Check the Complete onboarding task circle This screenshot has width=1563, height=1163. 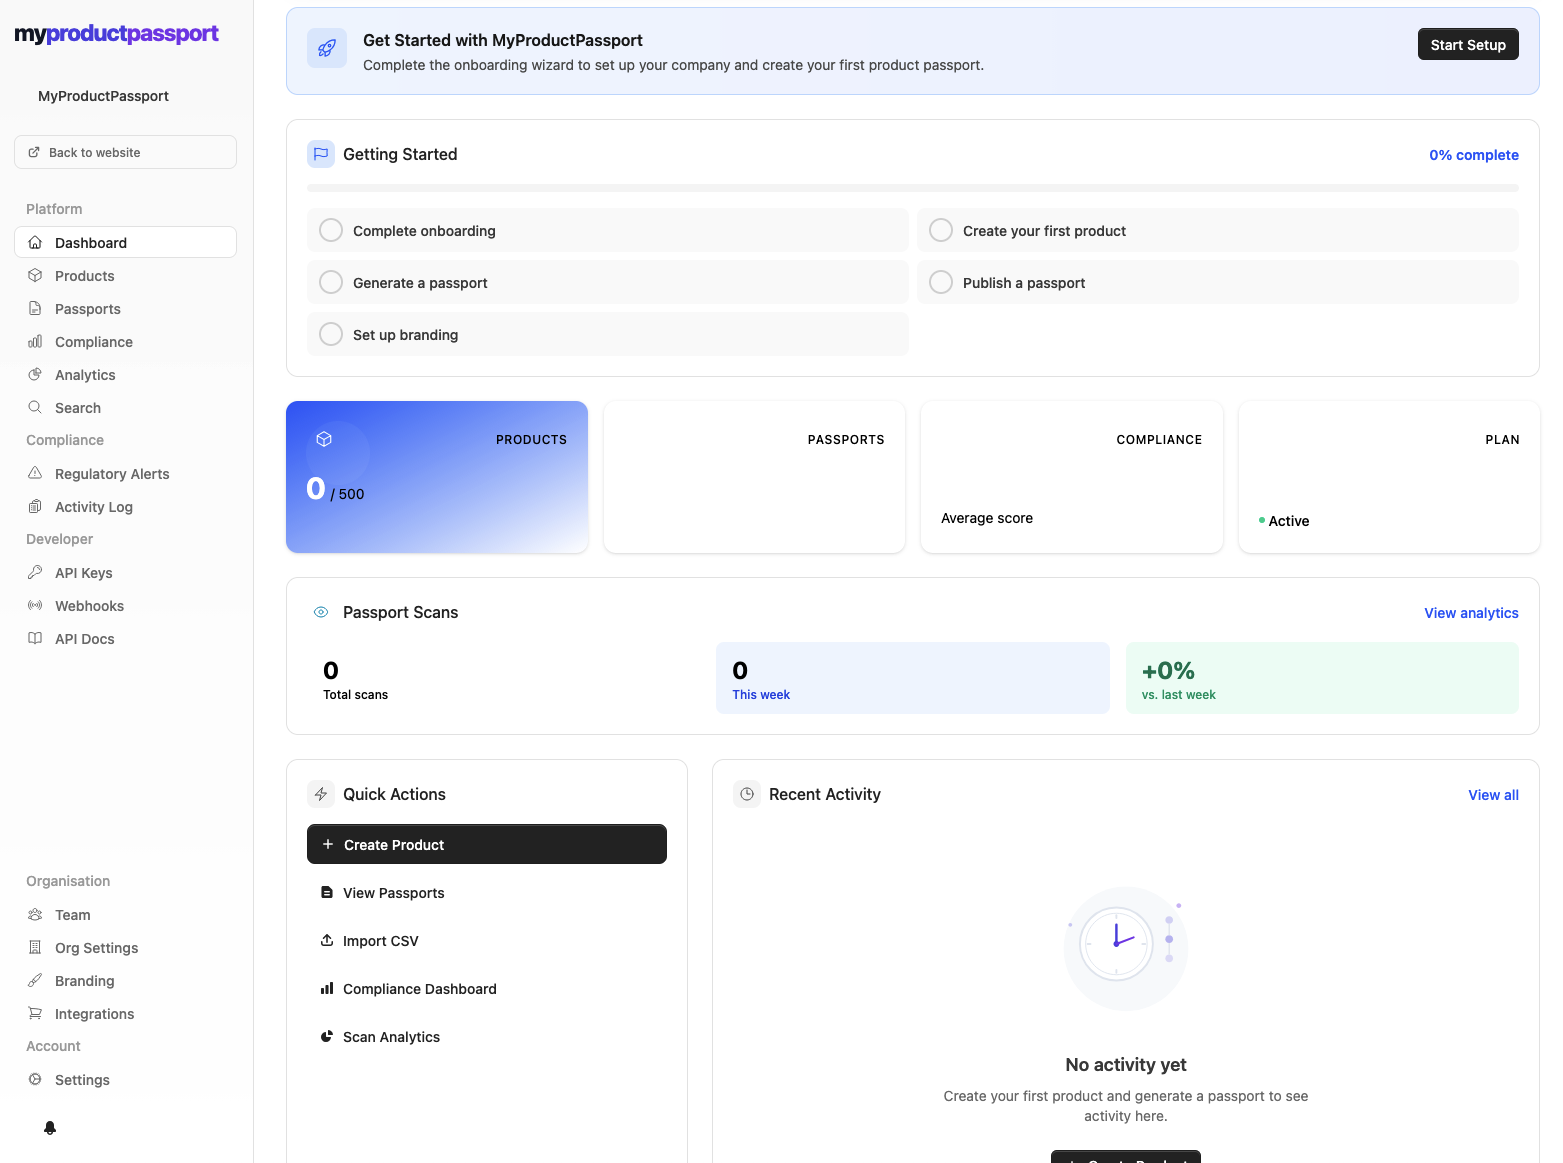[x=330, y=229]
